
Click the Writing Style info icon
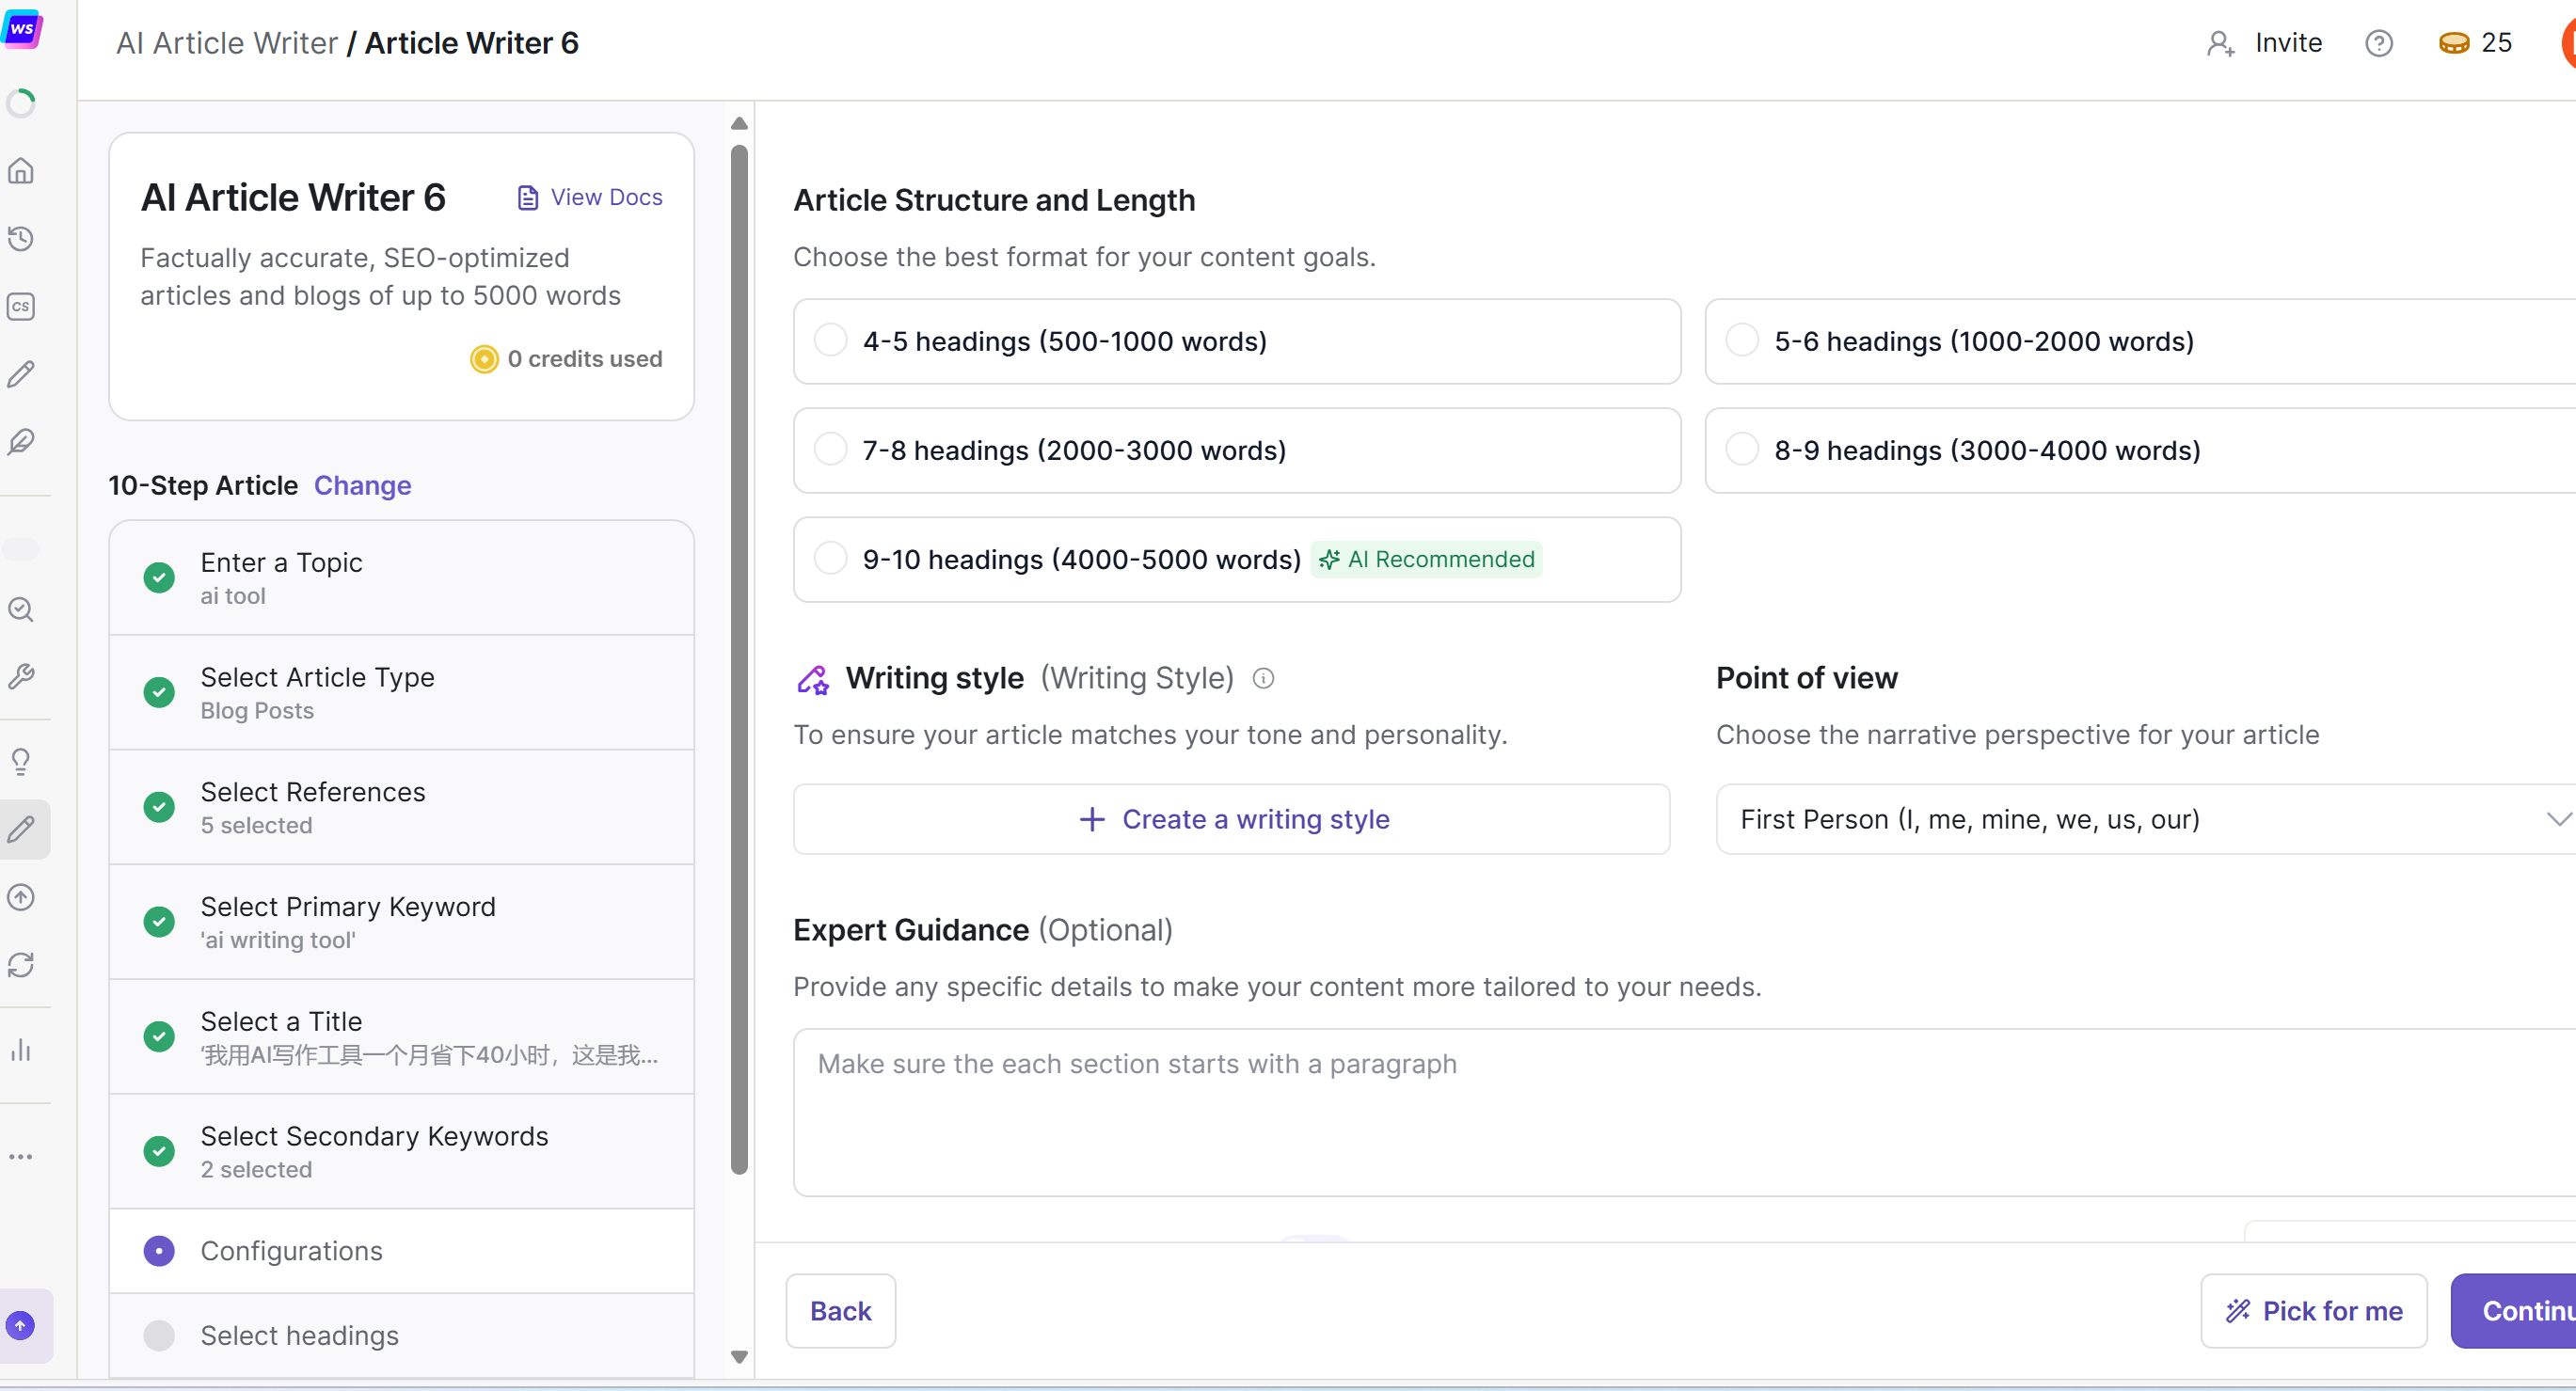[x=1263, y=679]
